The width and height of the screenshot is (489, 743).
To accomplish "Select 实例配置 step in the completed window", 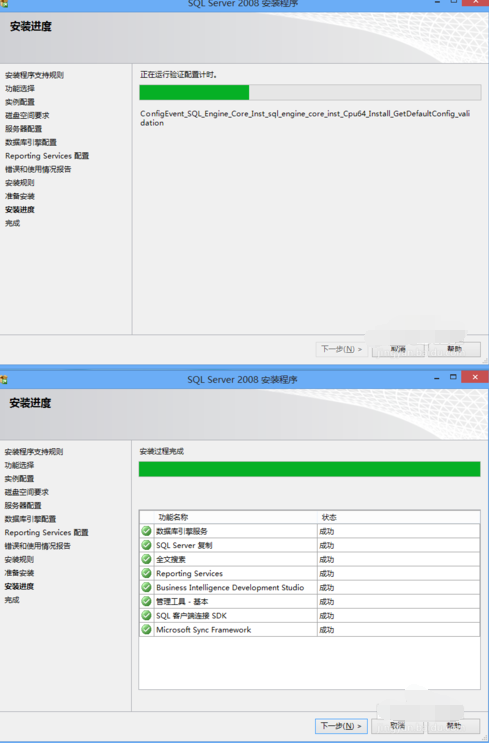I will coord(19,479).
